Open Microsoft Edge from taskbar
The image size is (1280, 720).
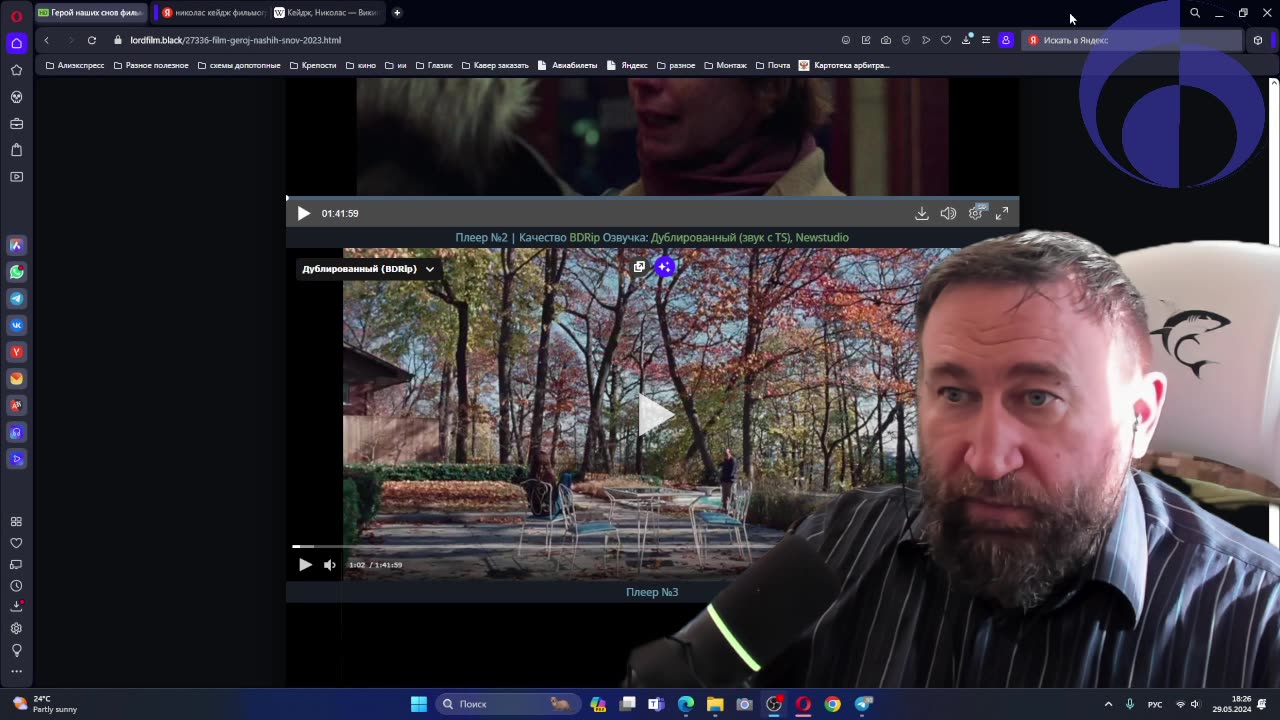(686, 704)
